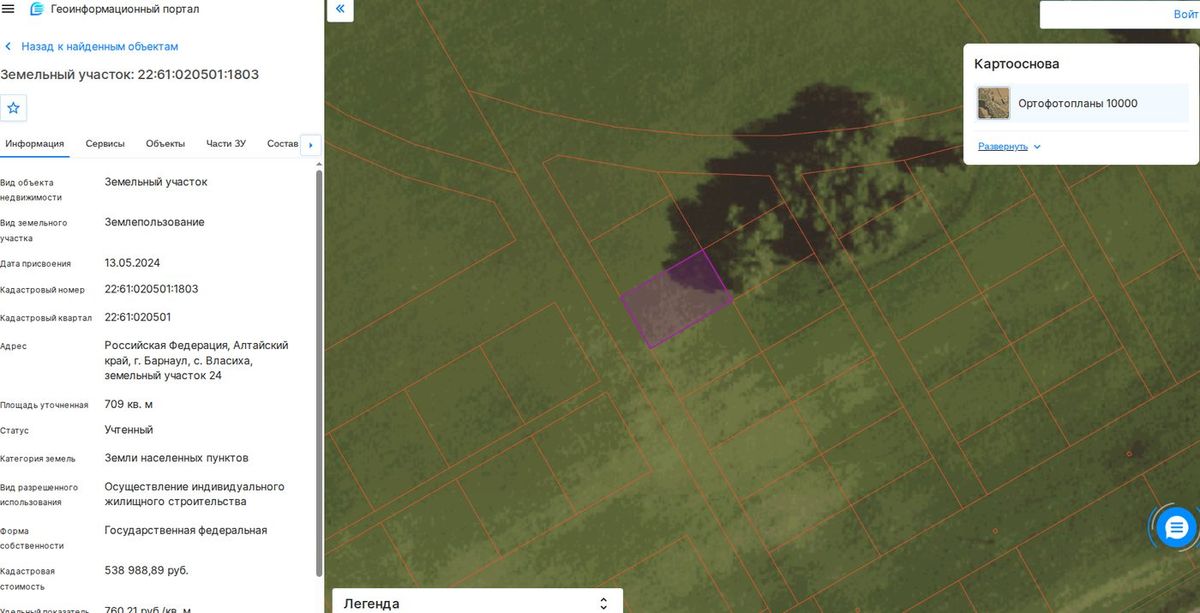The image size is (1200, 613).
Task: Click the chevron next to Развернуть
Action: [x=1037, y=146]
